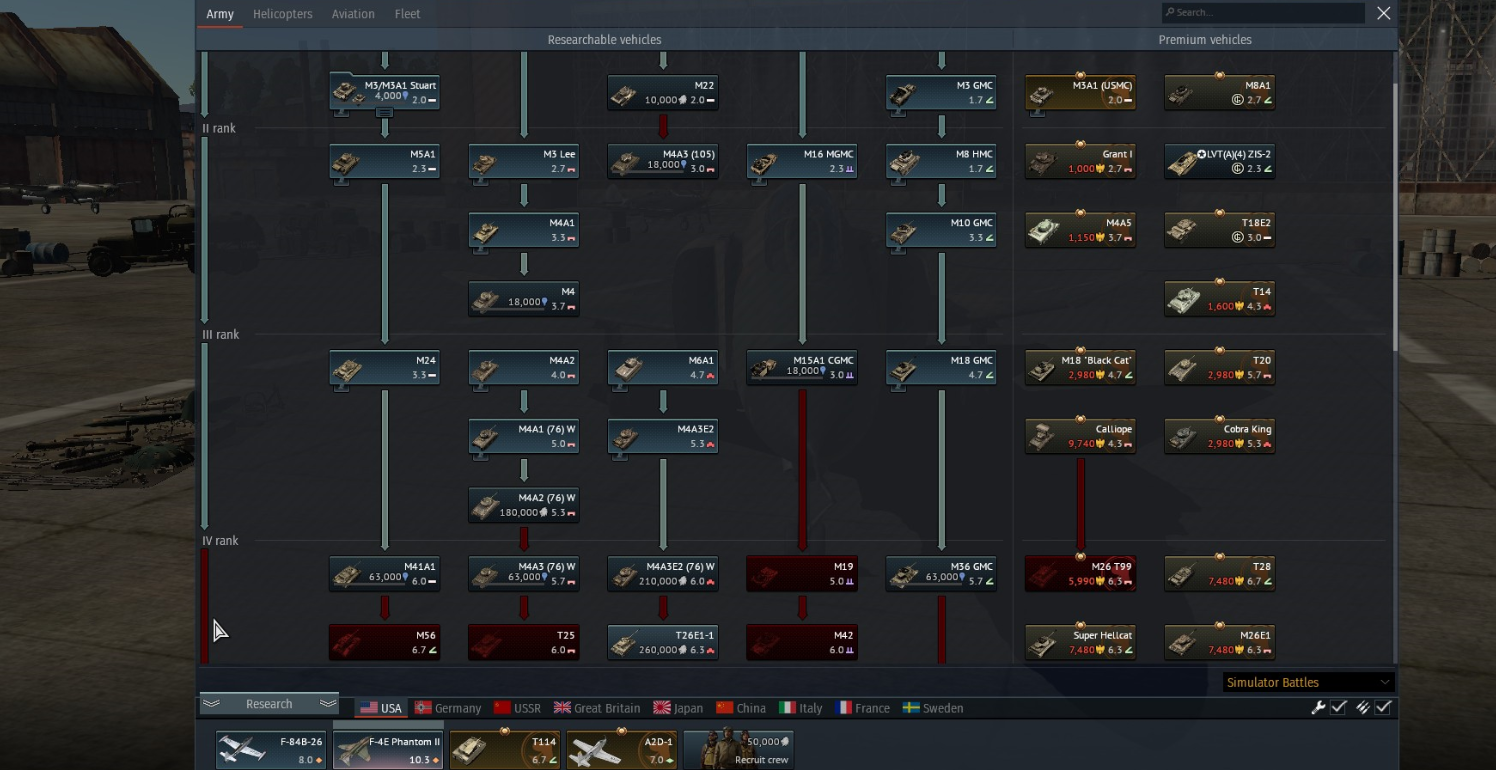Viewport: 1496px width, 770px height.
Task: Select the M5A1 tank card
Action: [384, 162]
